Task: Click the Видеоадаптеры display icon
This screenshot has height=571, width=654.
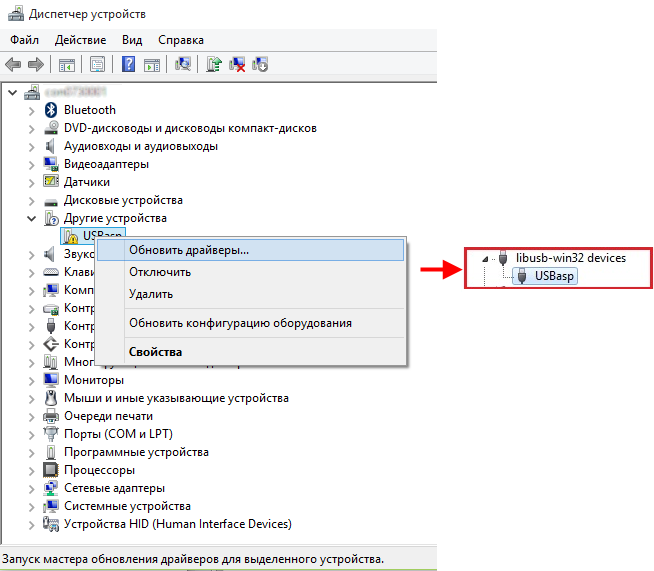Action: pos(51,164)
